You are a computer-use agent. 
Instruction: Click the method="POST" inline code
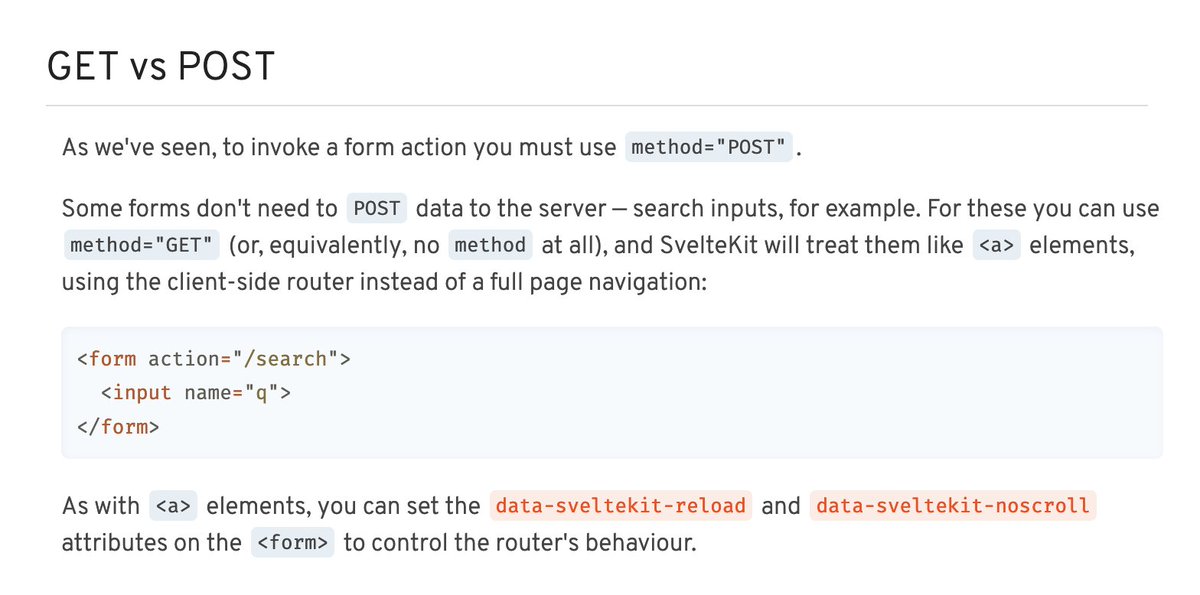pos(710,148)
